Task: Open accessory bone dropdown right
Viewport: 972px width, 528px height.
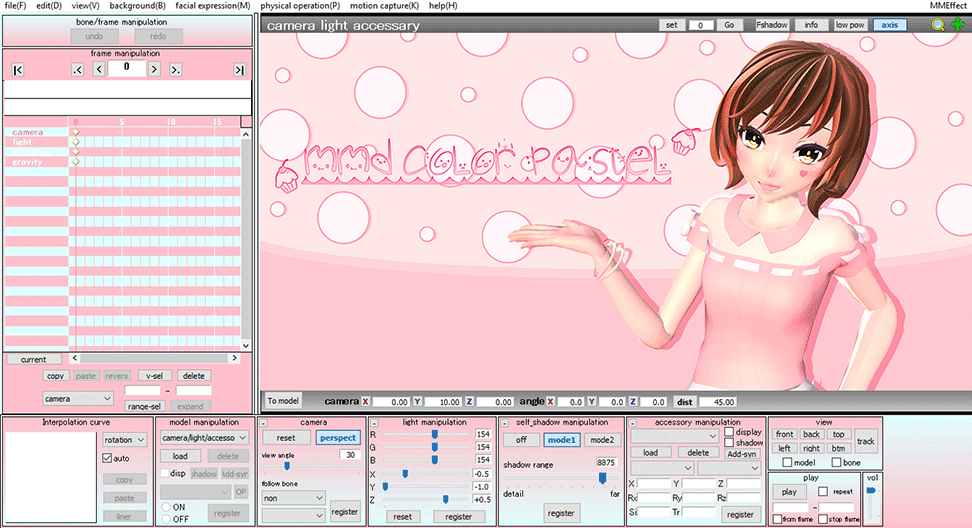Action: 729,468
